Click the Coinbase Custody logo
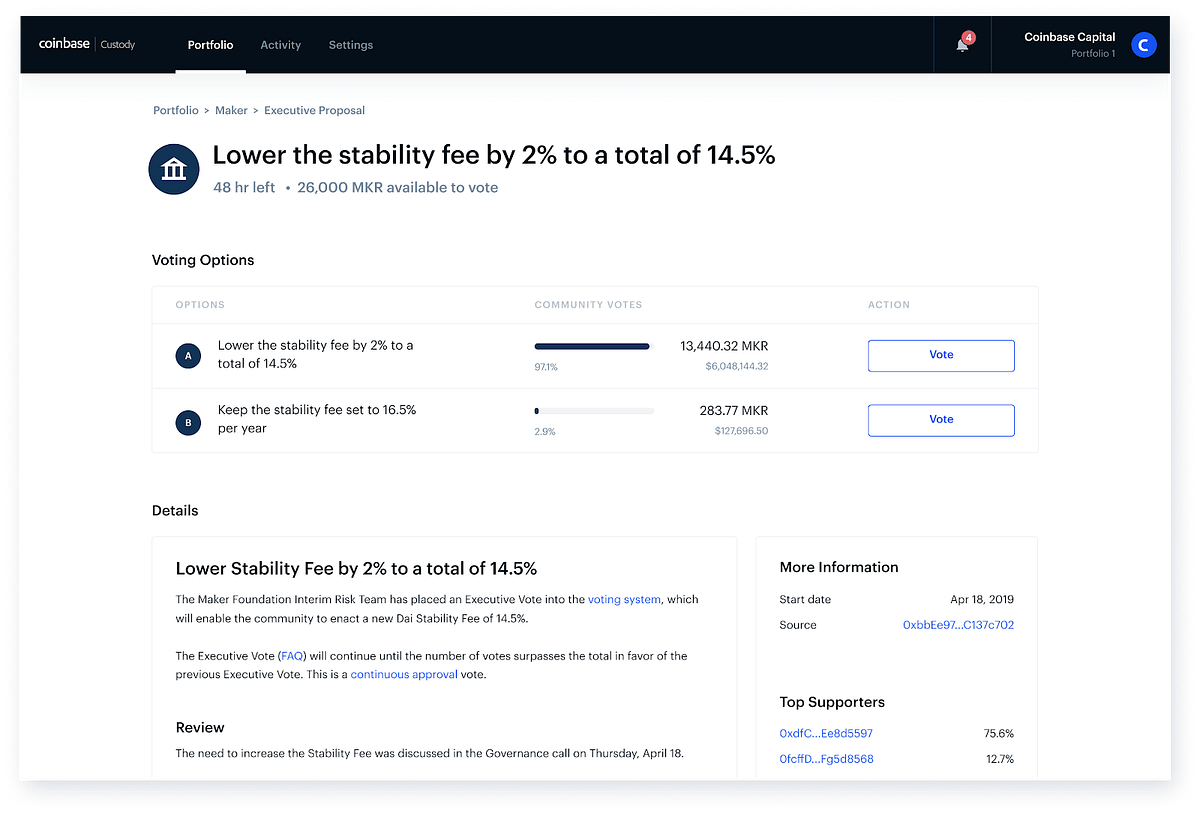The image size is (1200, 814). coord(86,44)
